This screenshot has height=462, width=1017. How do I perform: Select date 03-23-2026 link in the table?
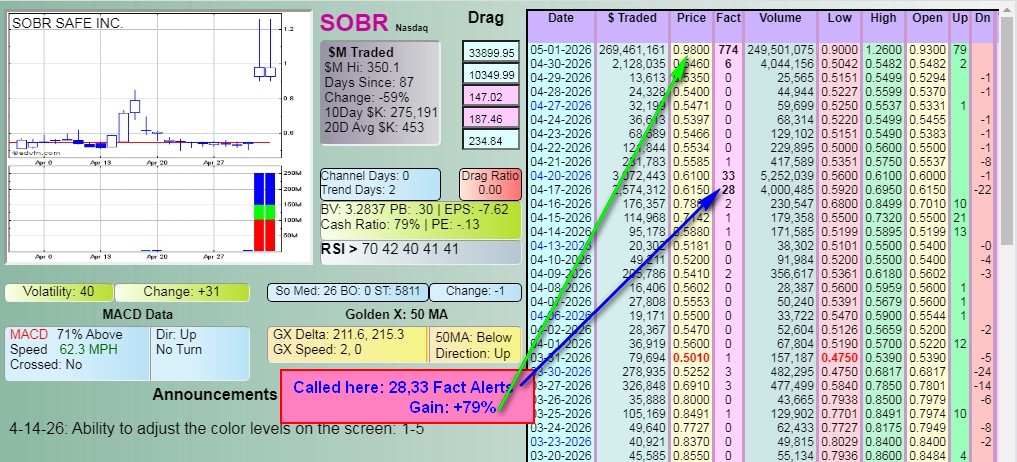(x=560, y=442)
